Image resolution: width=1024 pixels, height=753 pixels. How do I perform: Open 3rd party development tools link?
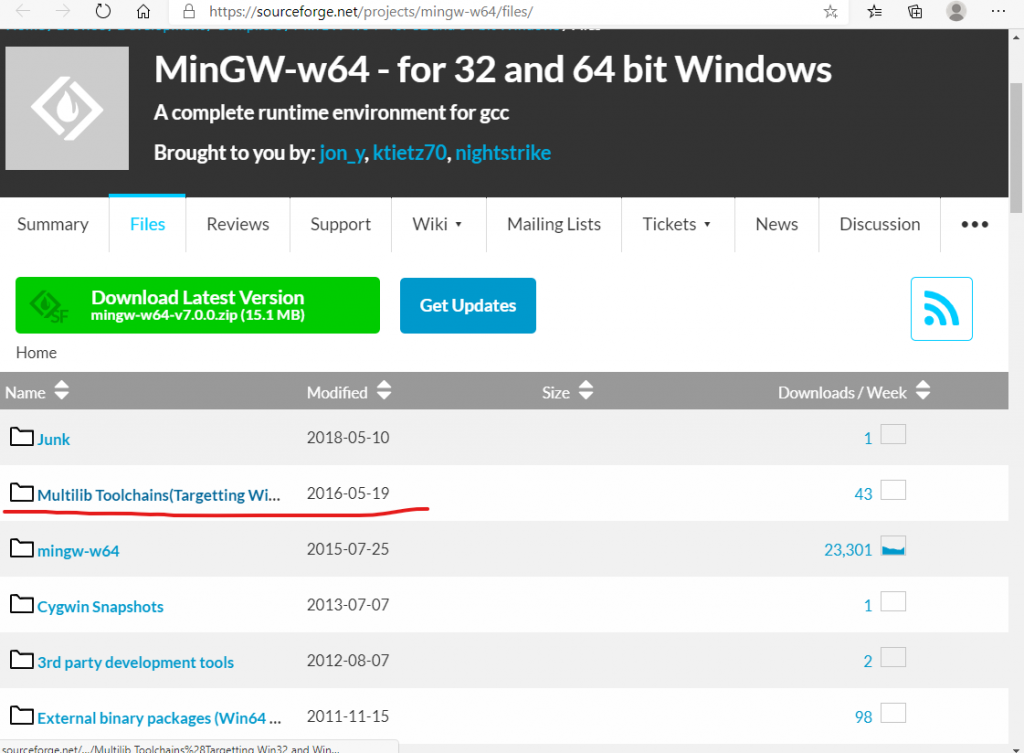135,662
